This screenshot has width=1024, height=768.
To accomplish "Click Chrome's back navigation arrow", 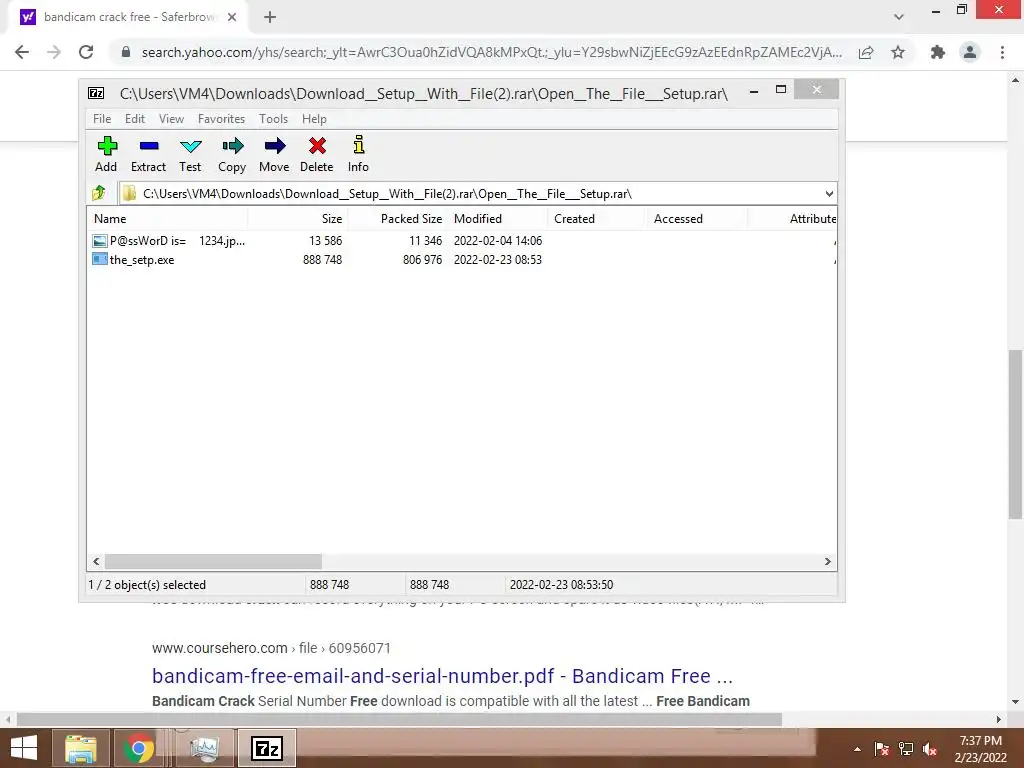I will pos(22,52).
